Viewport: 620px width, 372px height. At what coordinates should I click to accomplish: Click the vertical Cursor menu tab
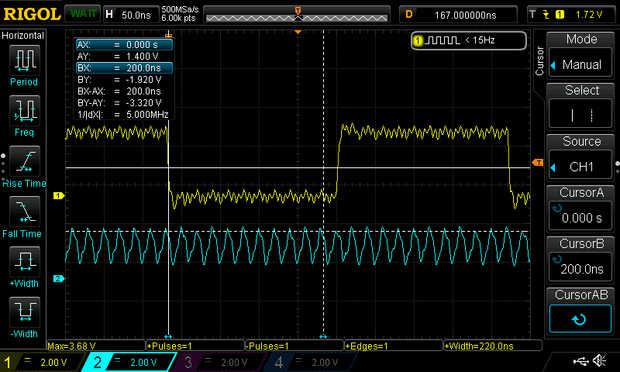540,61
